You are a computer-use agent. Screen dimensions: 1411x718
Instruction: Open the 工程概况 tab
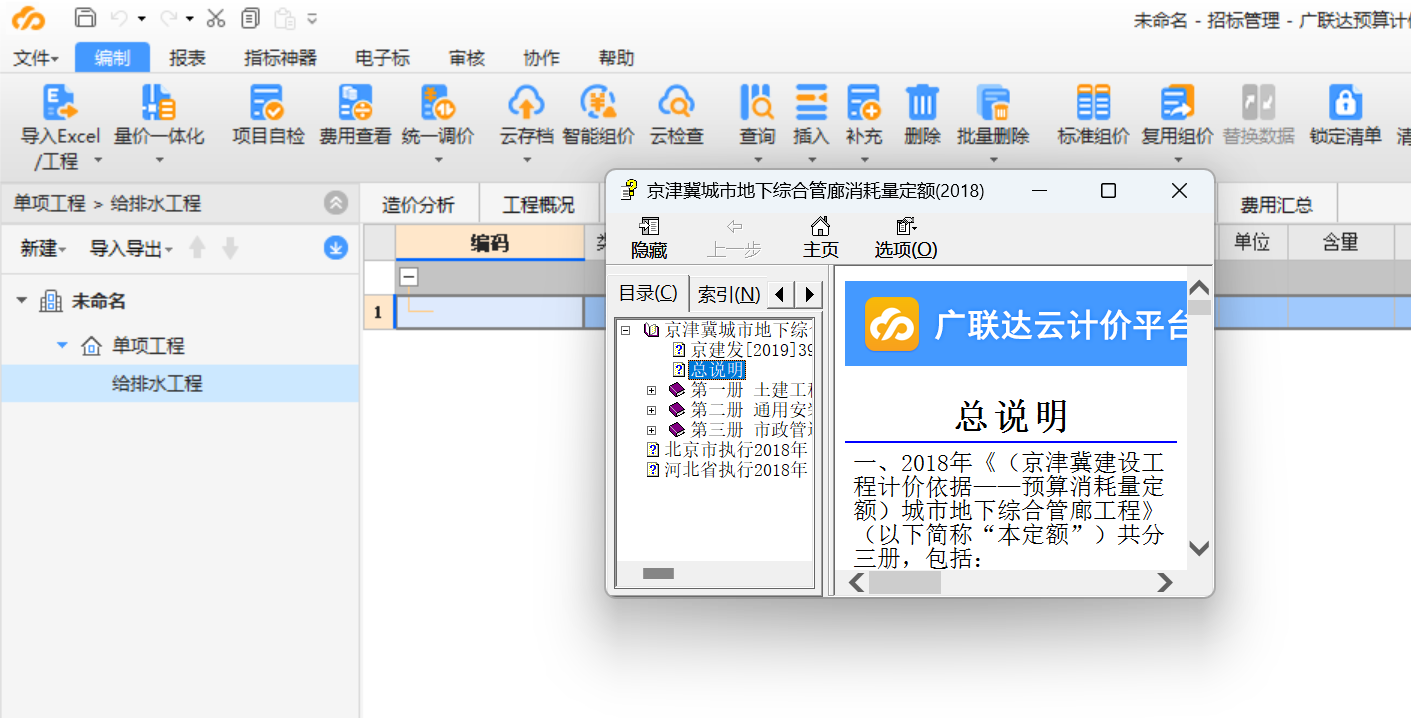[538, 204]
